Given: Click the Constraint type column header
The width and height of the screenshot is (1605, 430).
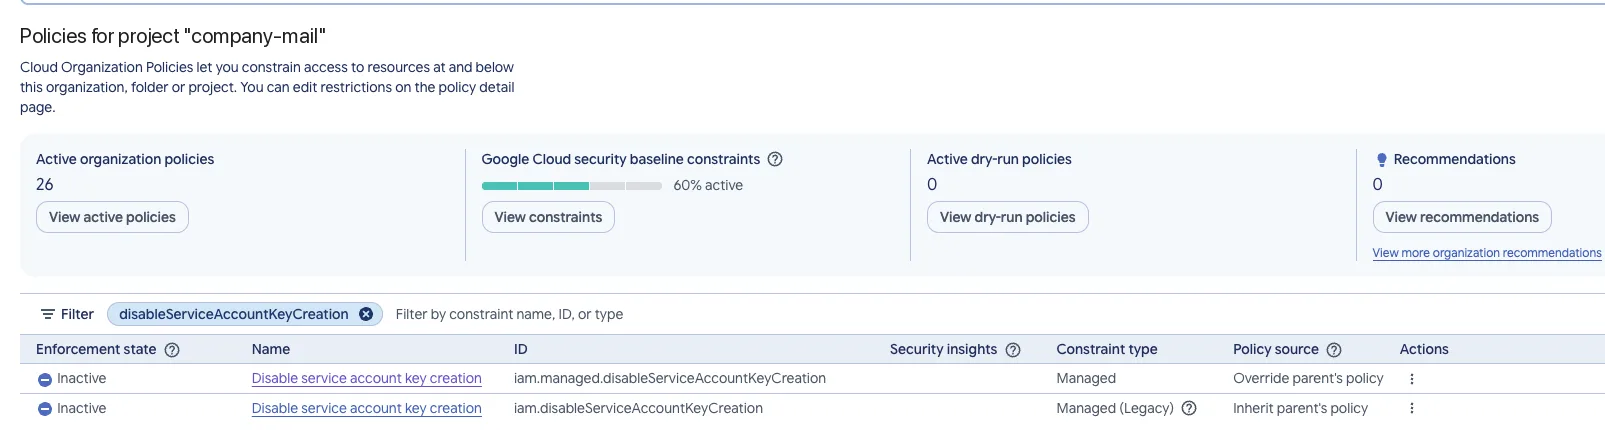Looking at the screenshot, I should coord(1106,349).
